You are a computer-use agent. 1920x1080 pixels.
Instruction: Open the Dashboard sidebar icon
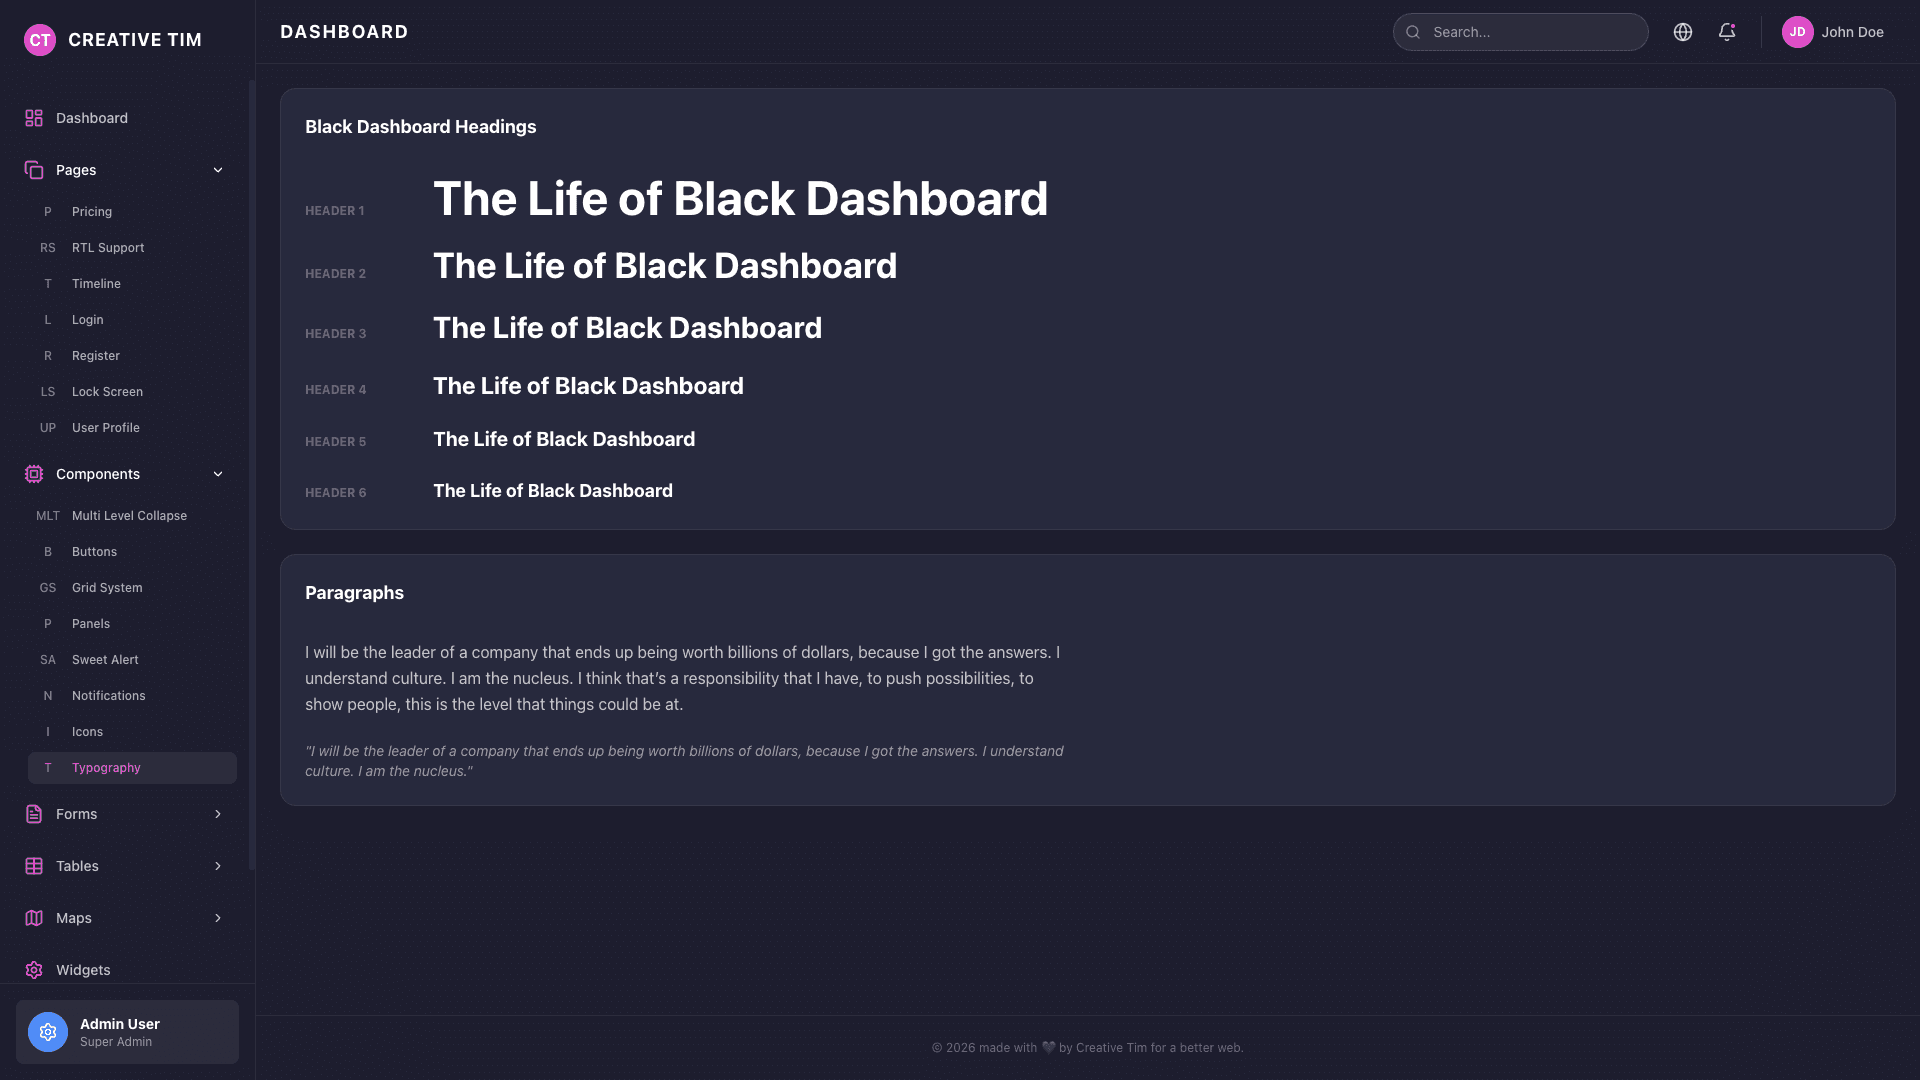[33, 117]
